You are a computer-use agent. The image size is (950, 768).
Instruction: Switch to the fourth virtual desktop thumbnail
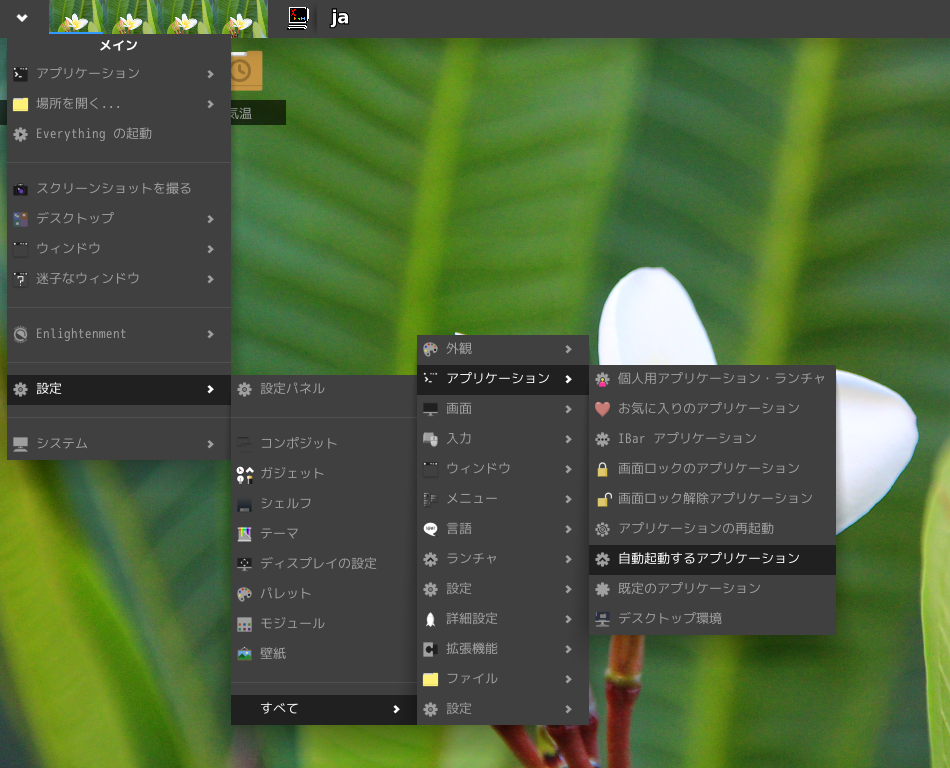click(241, 17)
